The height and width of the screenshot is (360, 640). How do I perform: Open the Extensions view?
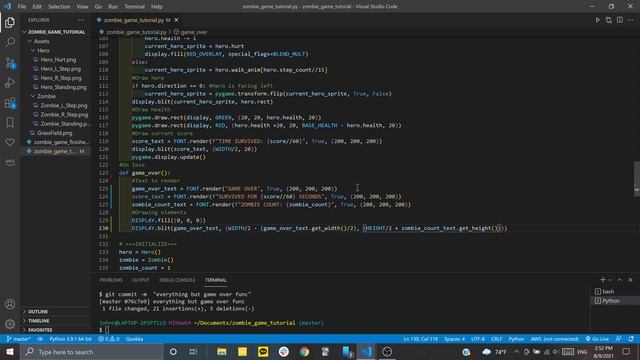click(x=10, y=103)
